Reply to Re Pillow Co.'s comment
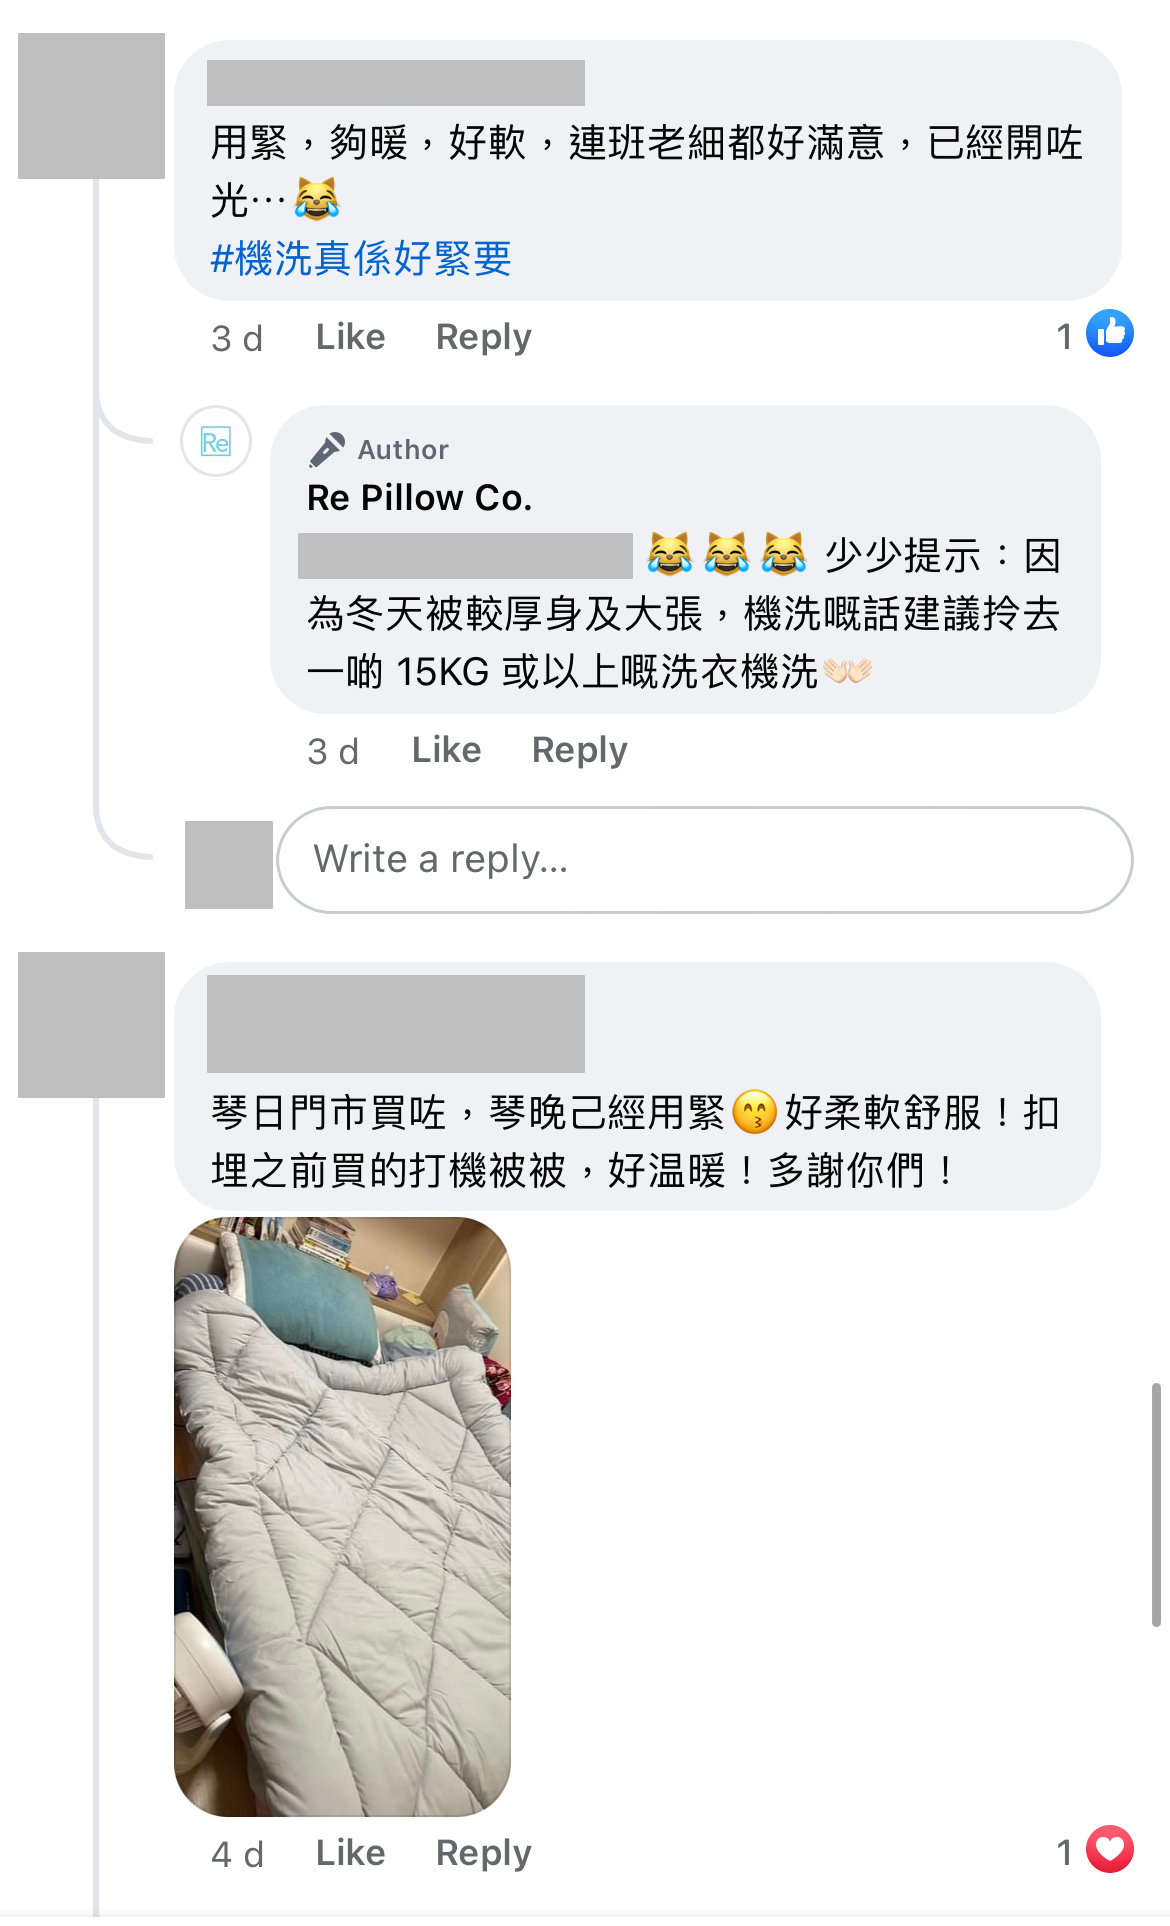The image size is (1170, 1926). (580, 750)
